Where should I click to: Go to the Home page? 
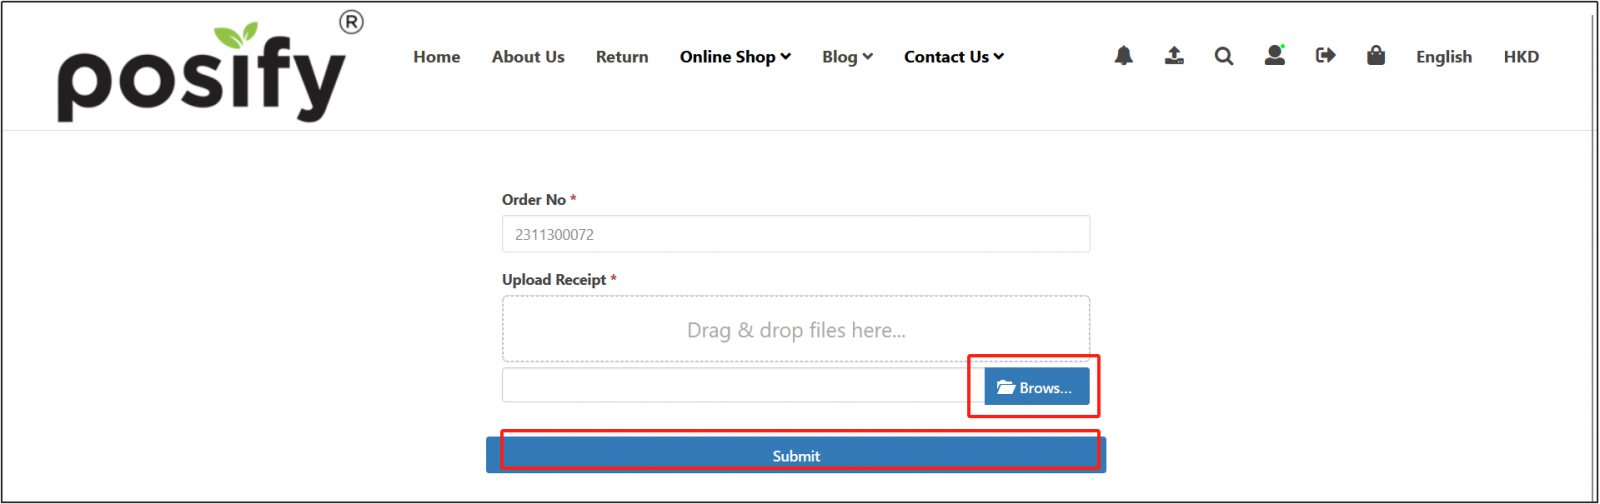[437, 57]
